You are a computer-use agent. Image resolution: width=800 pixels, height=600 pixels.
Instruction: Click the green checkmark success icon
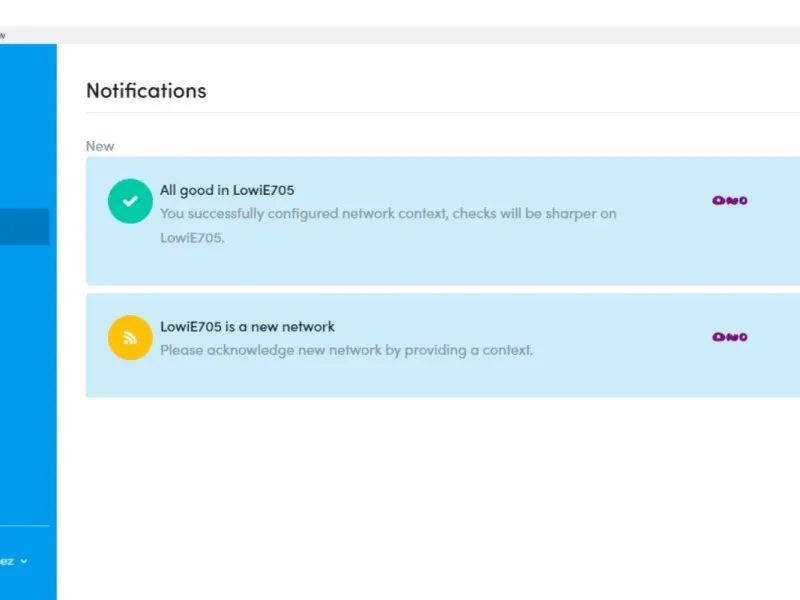tap(130, 201)
